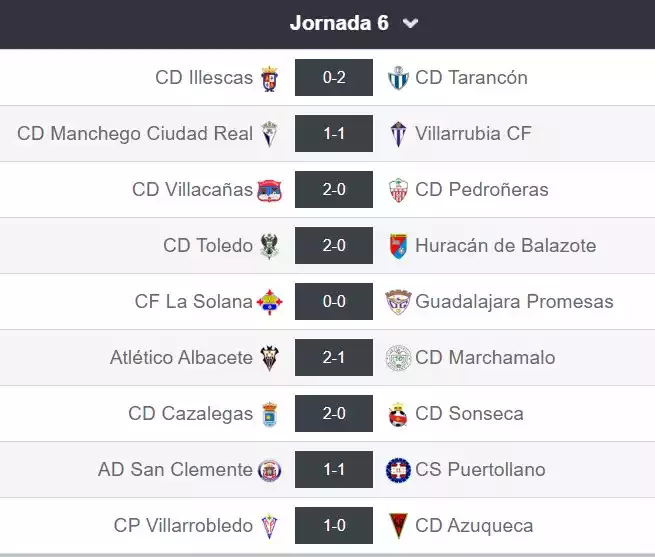Open the CD Manchego Ciudad Real link
This screenshot has height=557, width=655.
click(x=135, y=134)
